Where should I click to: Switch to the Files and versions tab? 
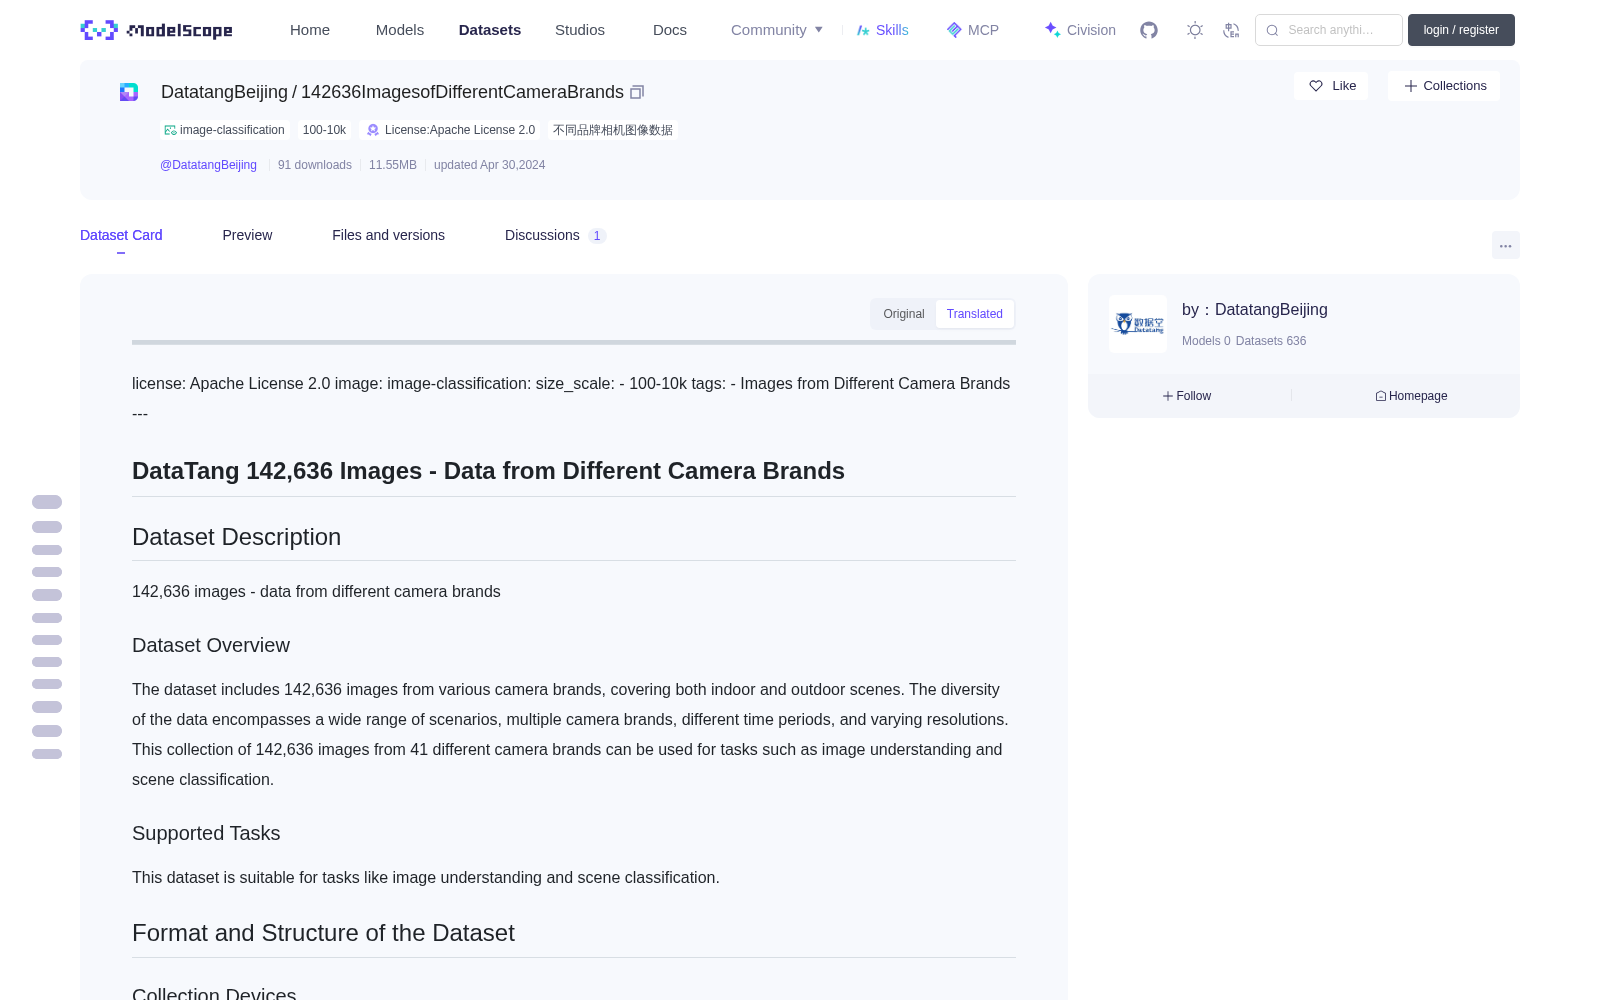pos(388,235)
